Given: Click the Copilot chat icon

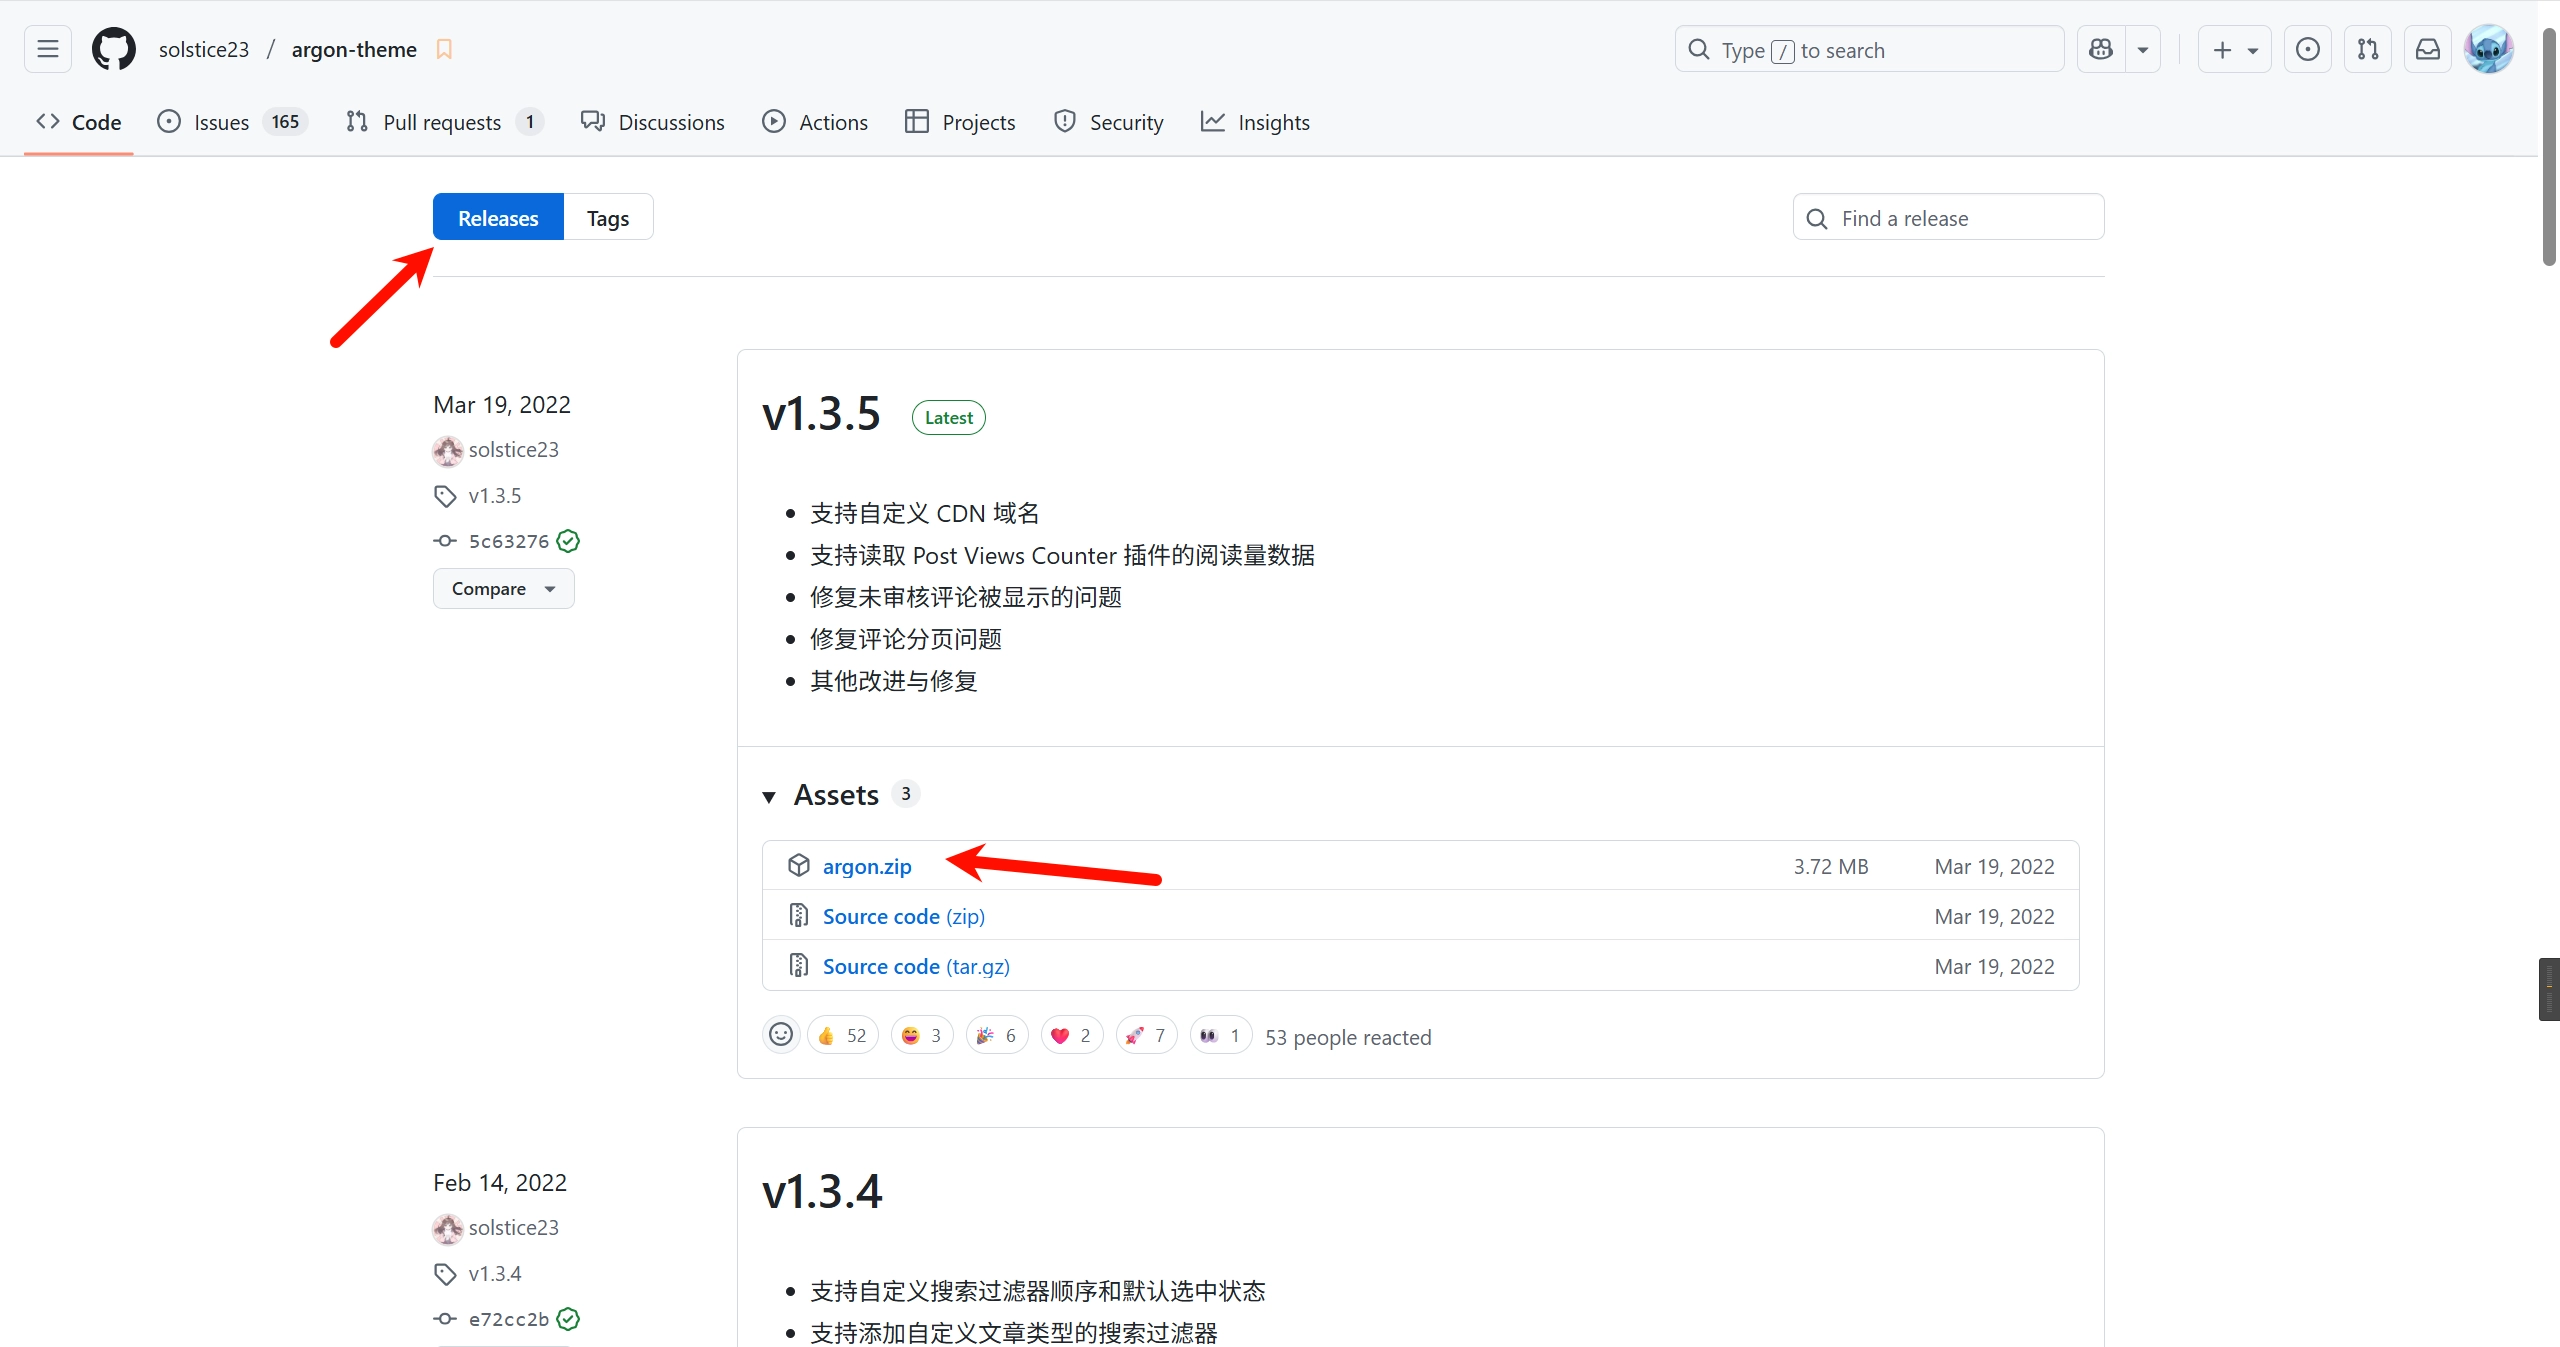Looking at the screenshot, I should coord(2101,49).
